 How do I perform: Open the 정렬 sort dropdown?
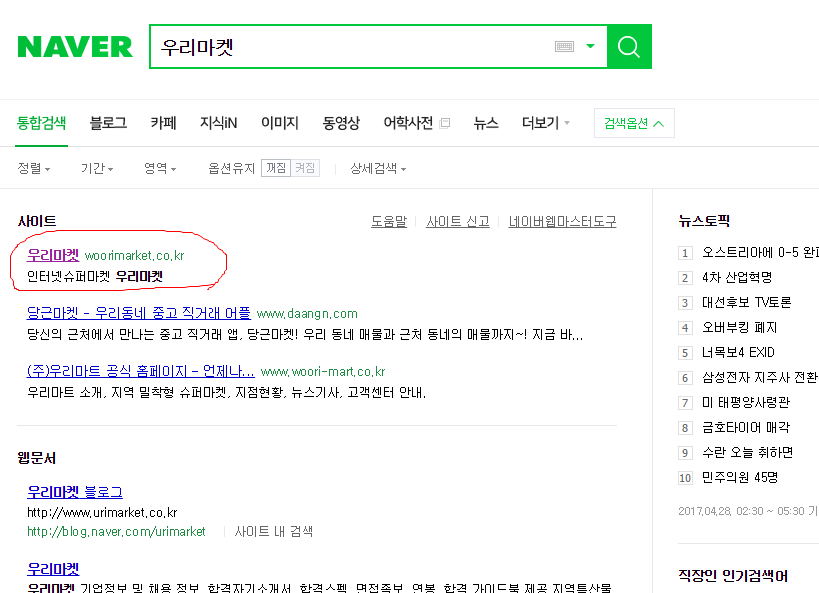tap(34, 168)
